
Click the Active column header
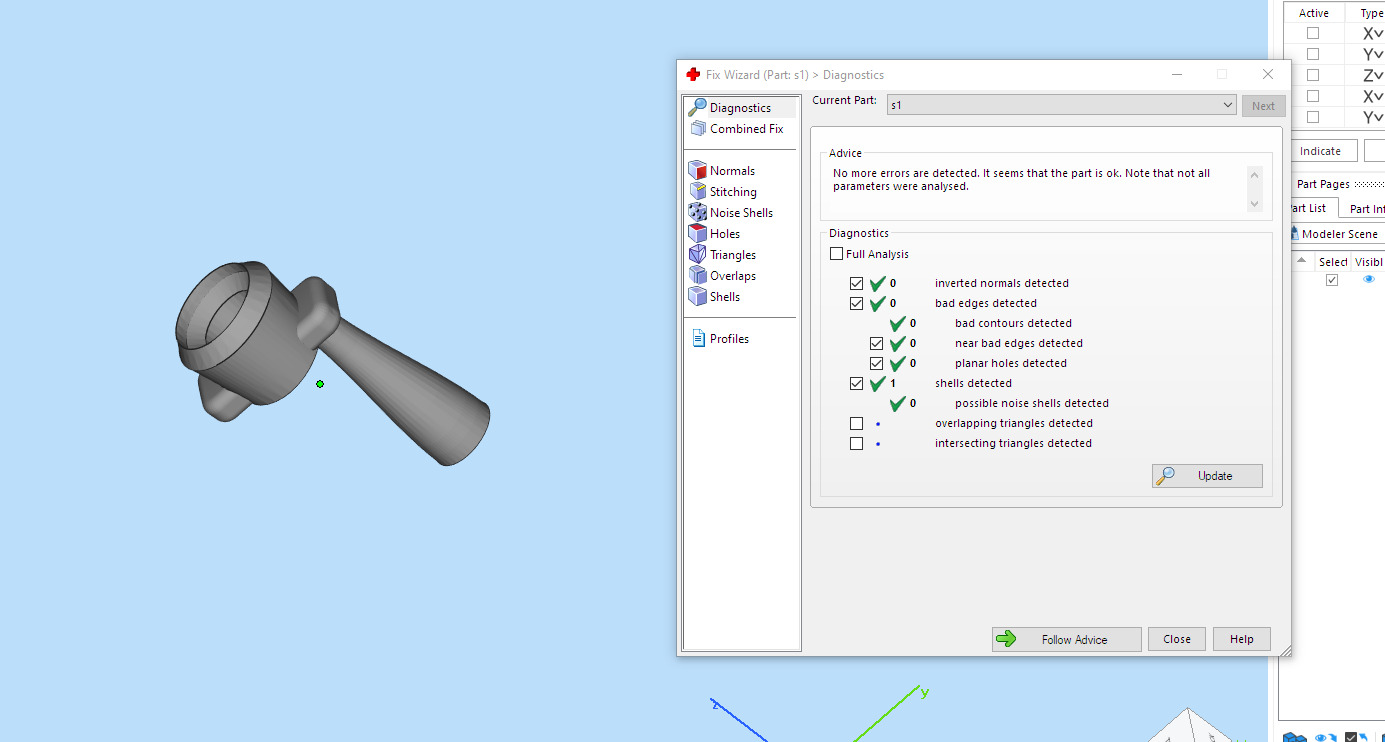pyautogui.click(x=1313, y=13)
